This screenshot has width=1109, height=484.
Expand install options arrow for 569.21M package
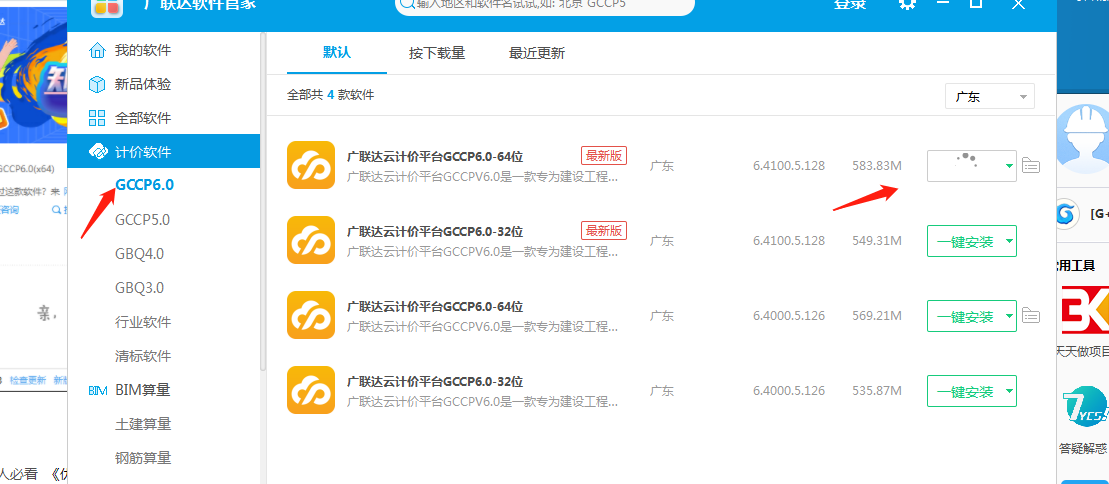point(1009,316)
